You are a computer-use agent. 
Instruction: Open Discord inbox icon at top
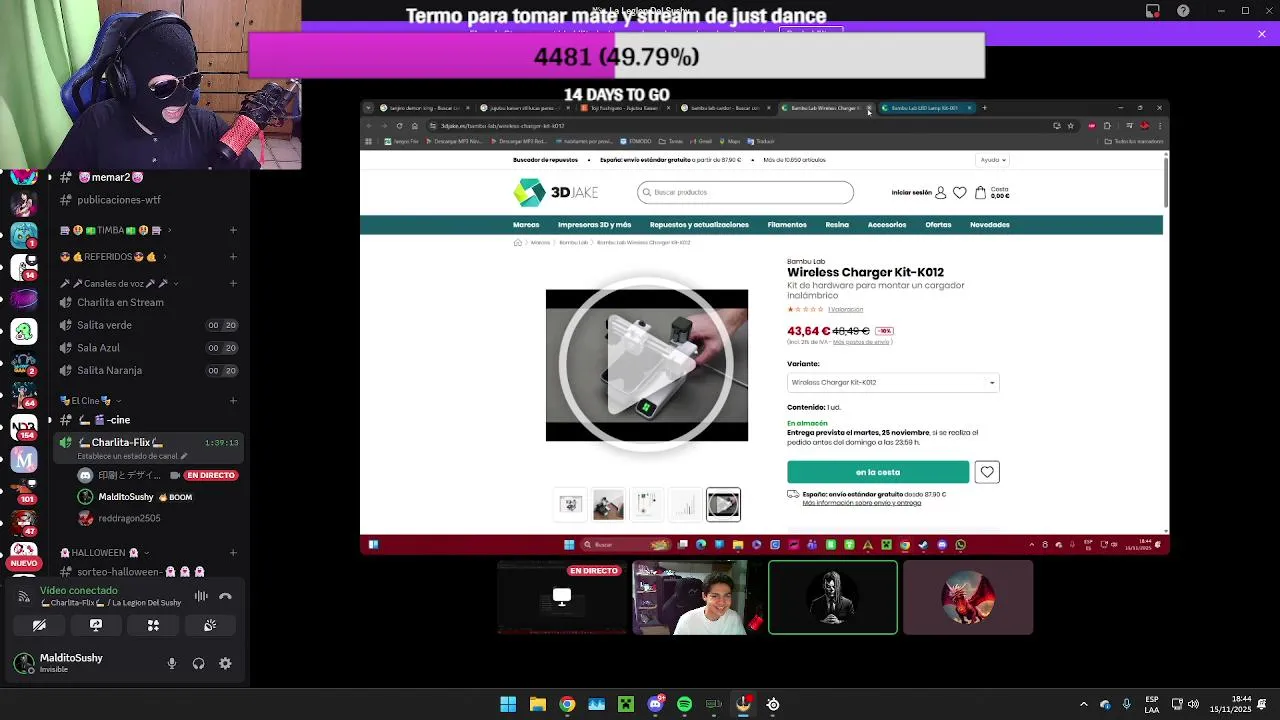point(1153,11)
